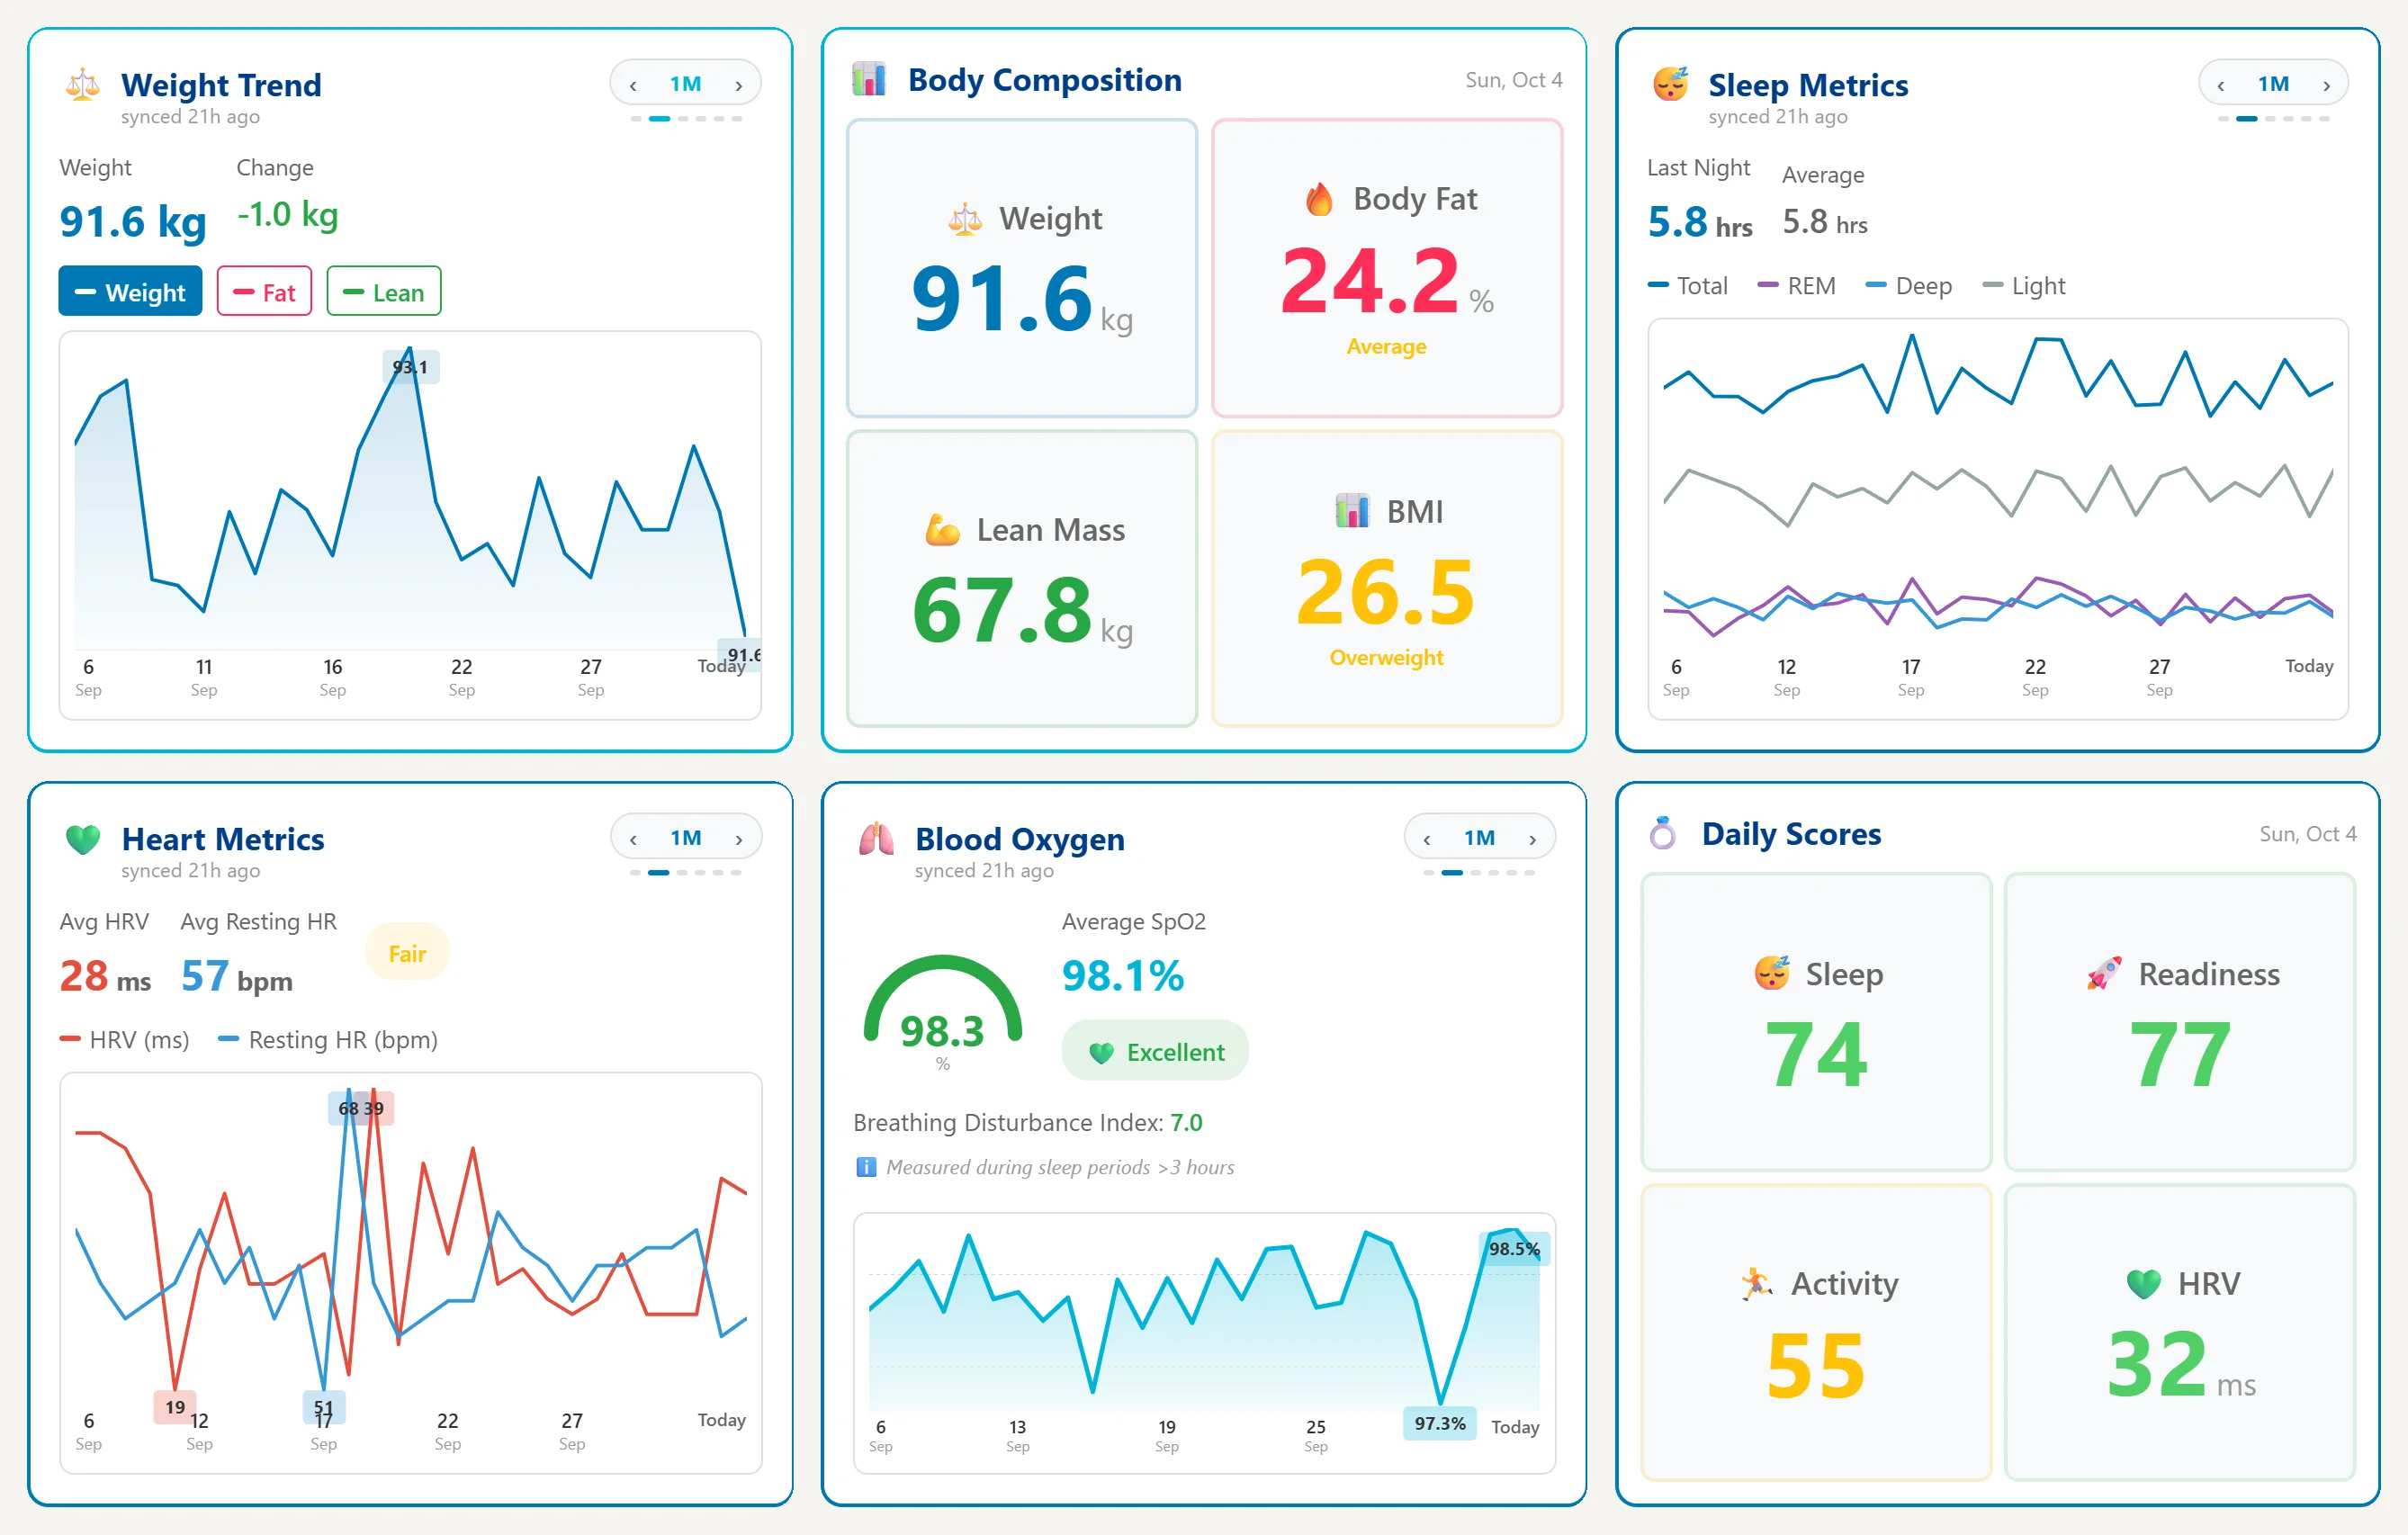Toggle the Weight series in Weight Trend

(130, 292)
